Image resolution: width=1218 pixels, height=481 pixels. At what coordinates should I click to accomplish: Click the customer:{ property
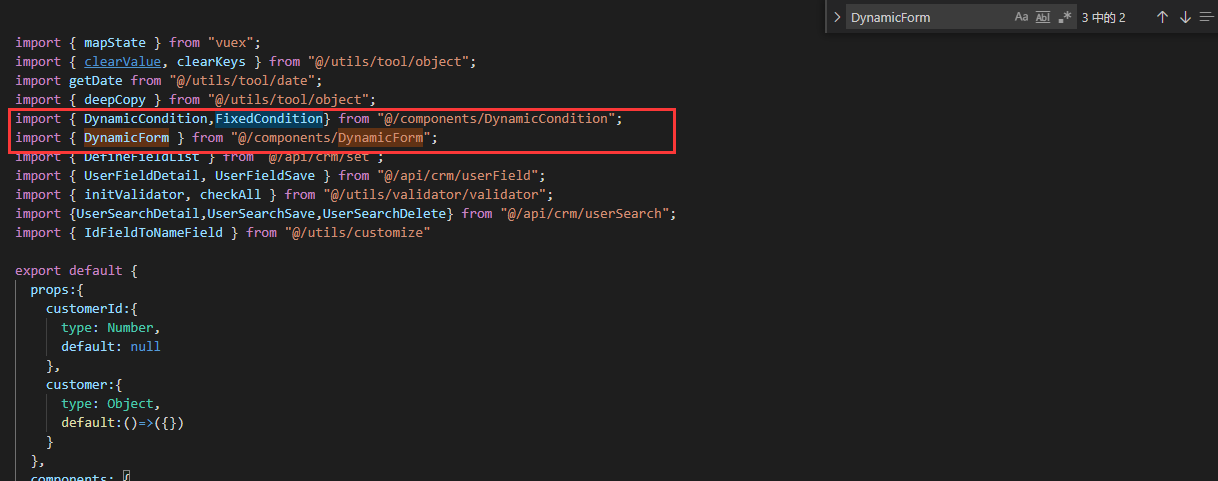(x=84, y=384)
